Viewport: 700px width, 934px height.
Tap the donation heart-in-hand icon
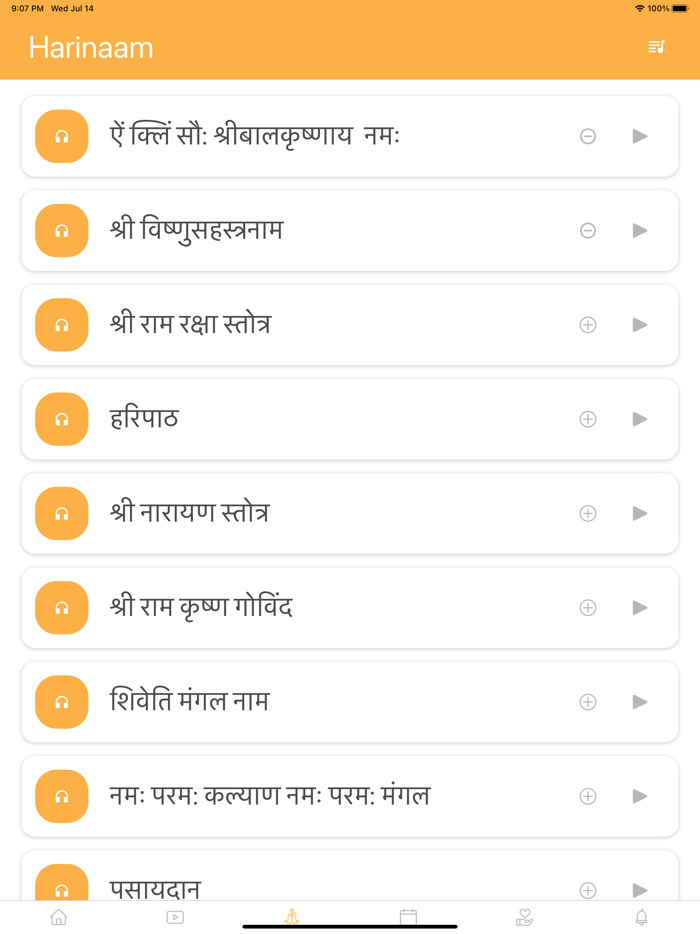[x=524, y=915]
